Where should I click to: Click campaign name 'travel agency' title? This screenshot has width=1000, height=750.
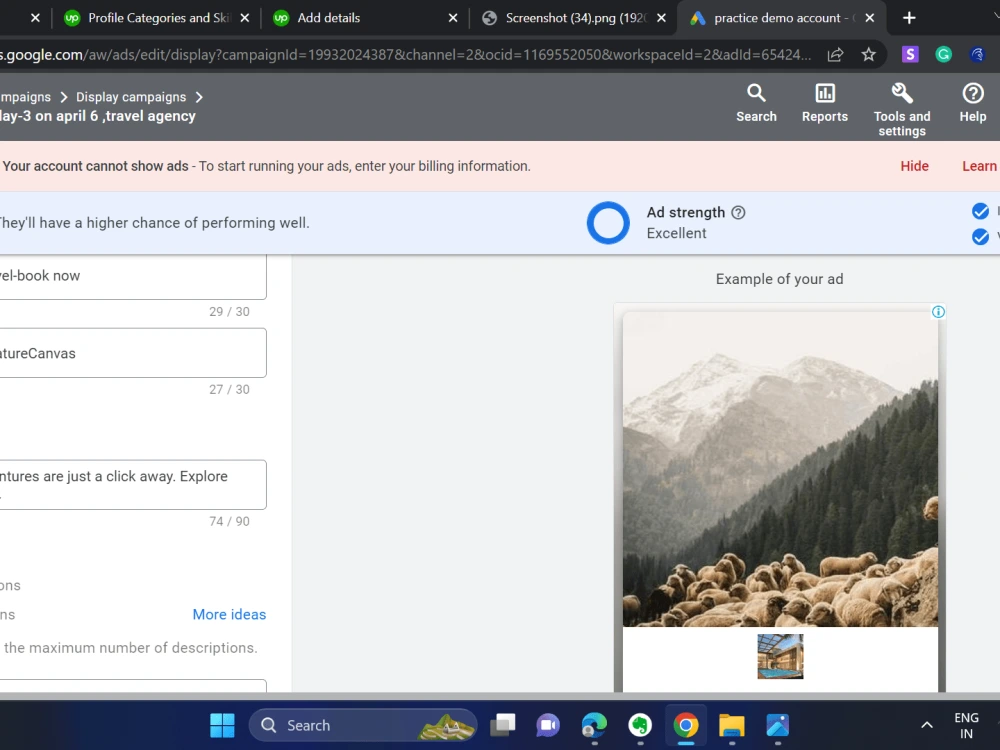pyautogui.click(x=98, y=116)
